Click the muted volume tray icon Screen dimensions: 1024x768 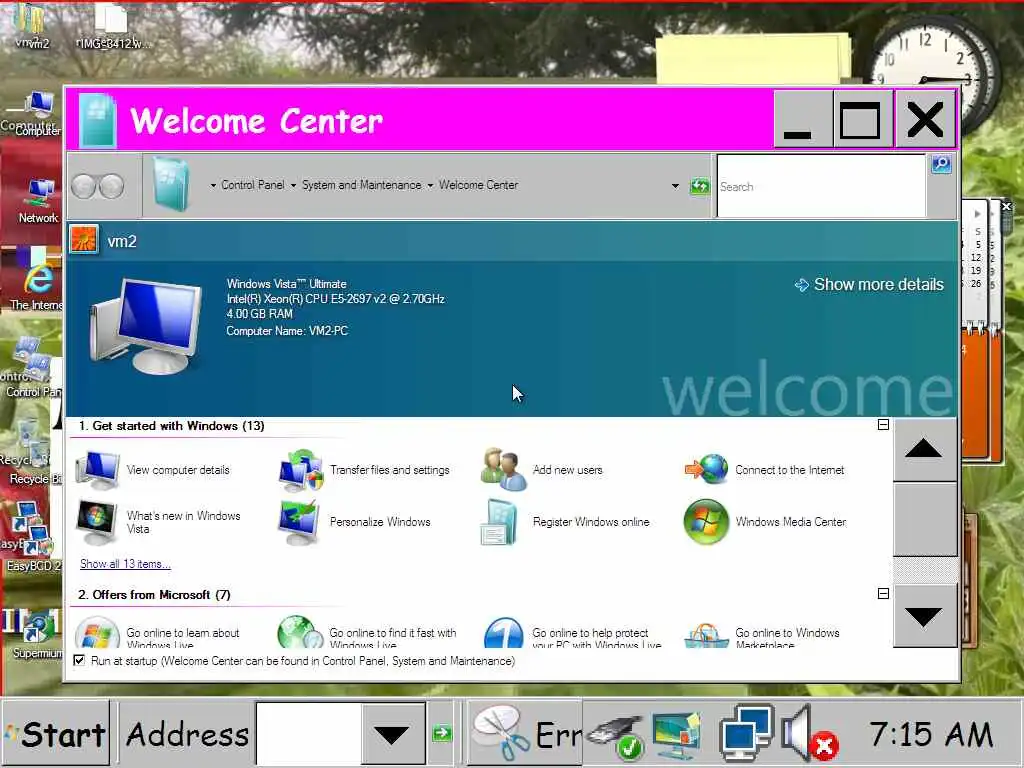[x=810, y=734]
